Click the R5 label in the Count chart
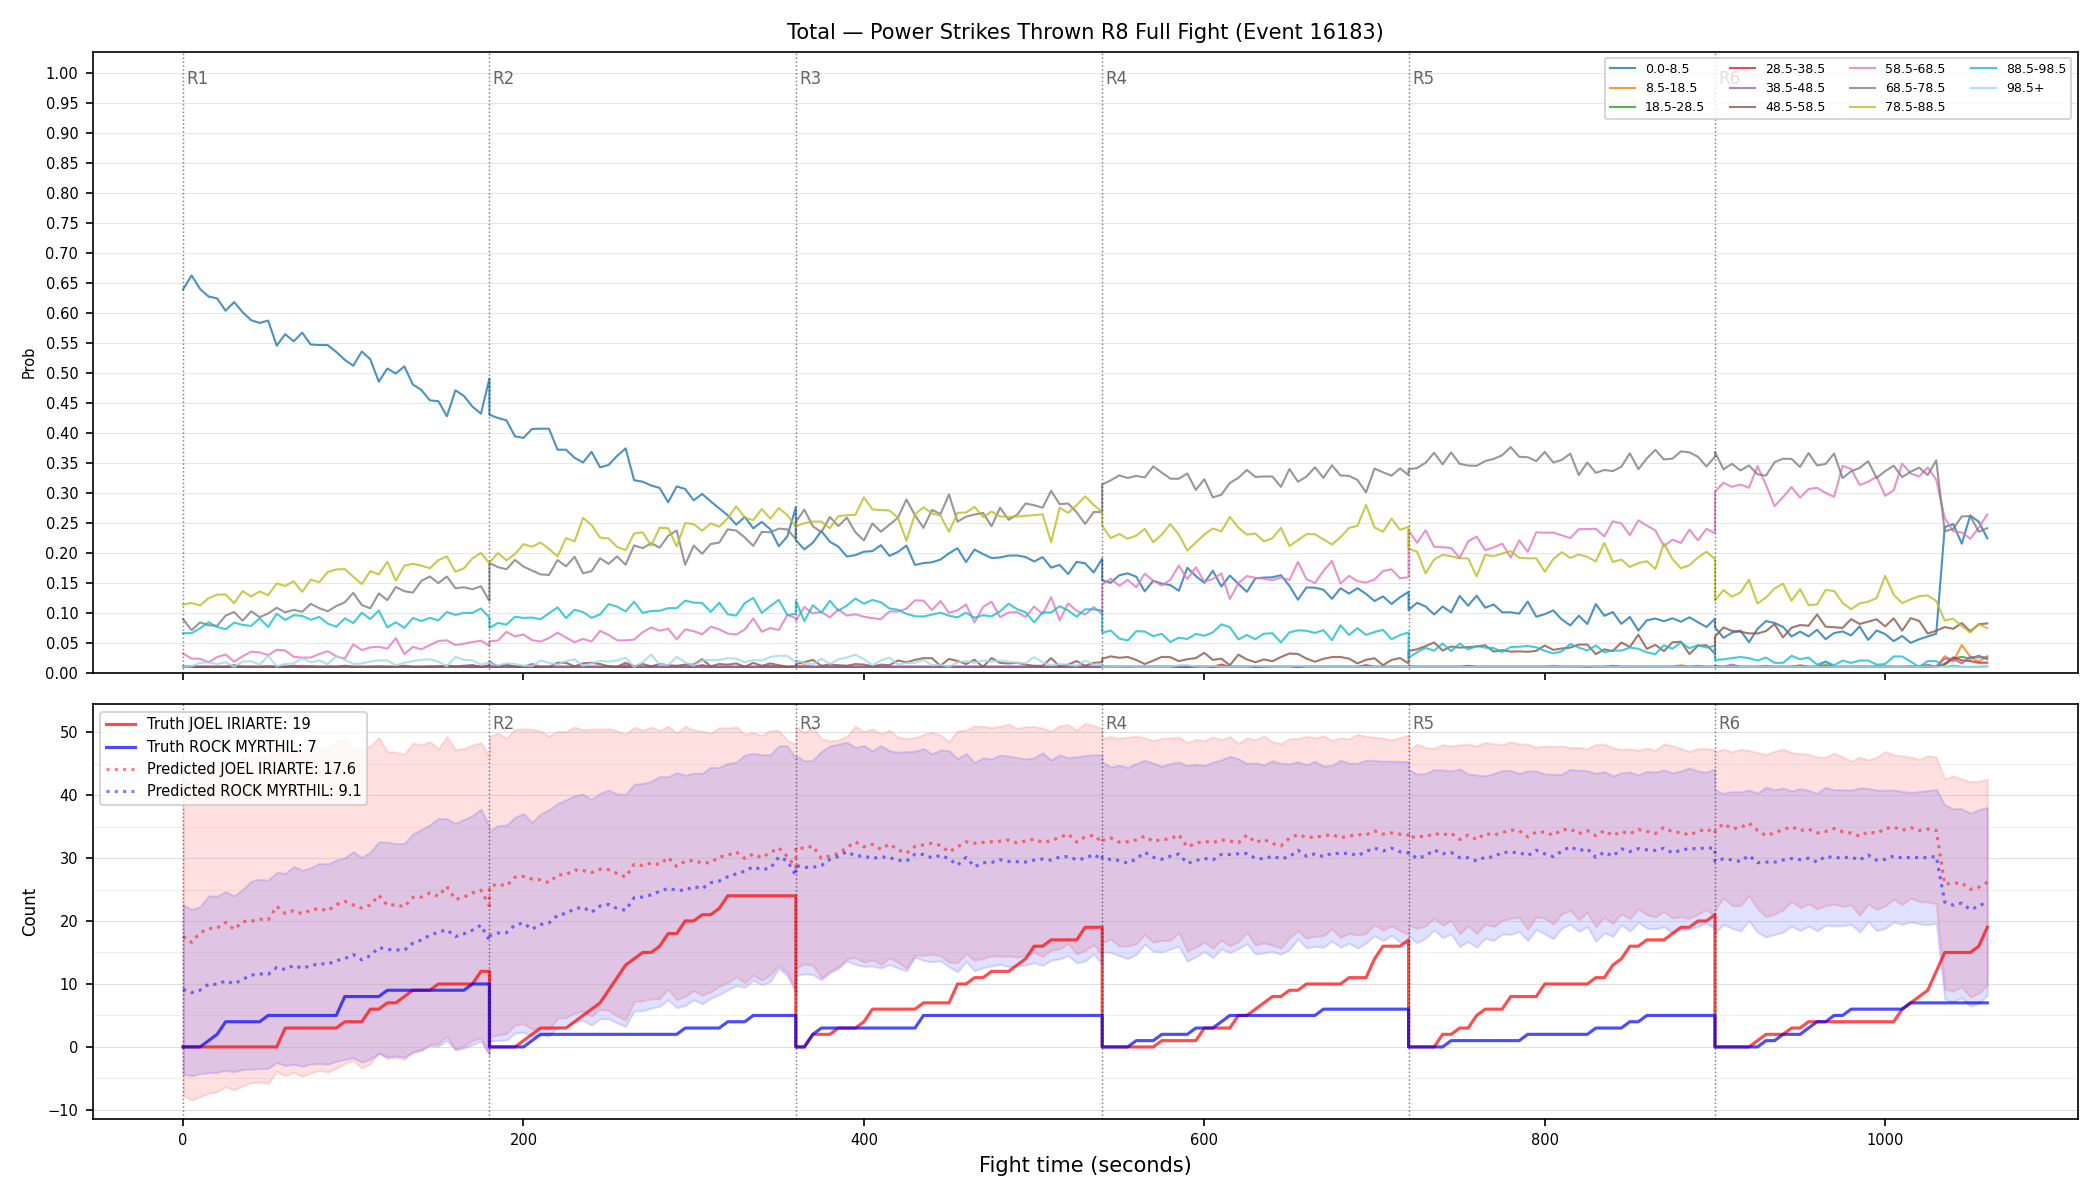 pyautogui.click(x=1423, y=723)
